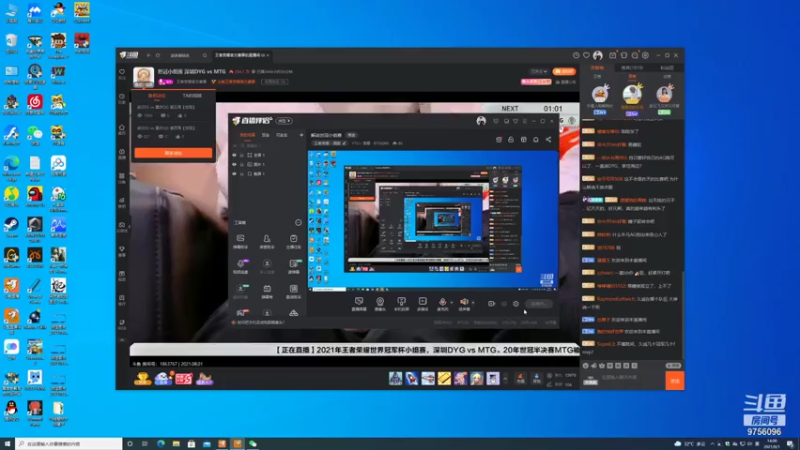Viewport: 800px width, 450px height.
Task: Click the speaker icon in the companion bottom bar
Action: (464, 302)
